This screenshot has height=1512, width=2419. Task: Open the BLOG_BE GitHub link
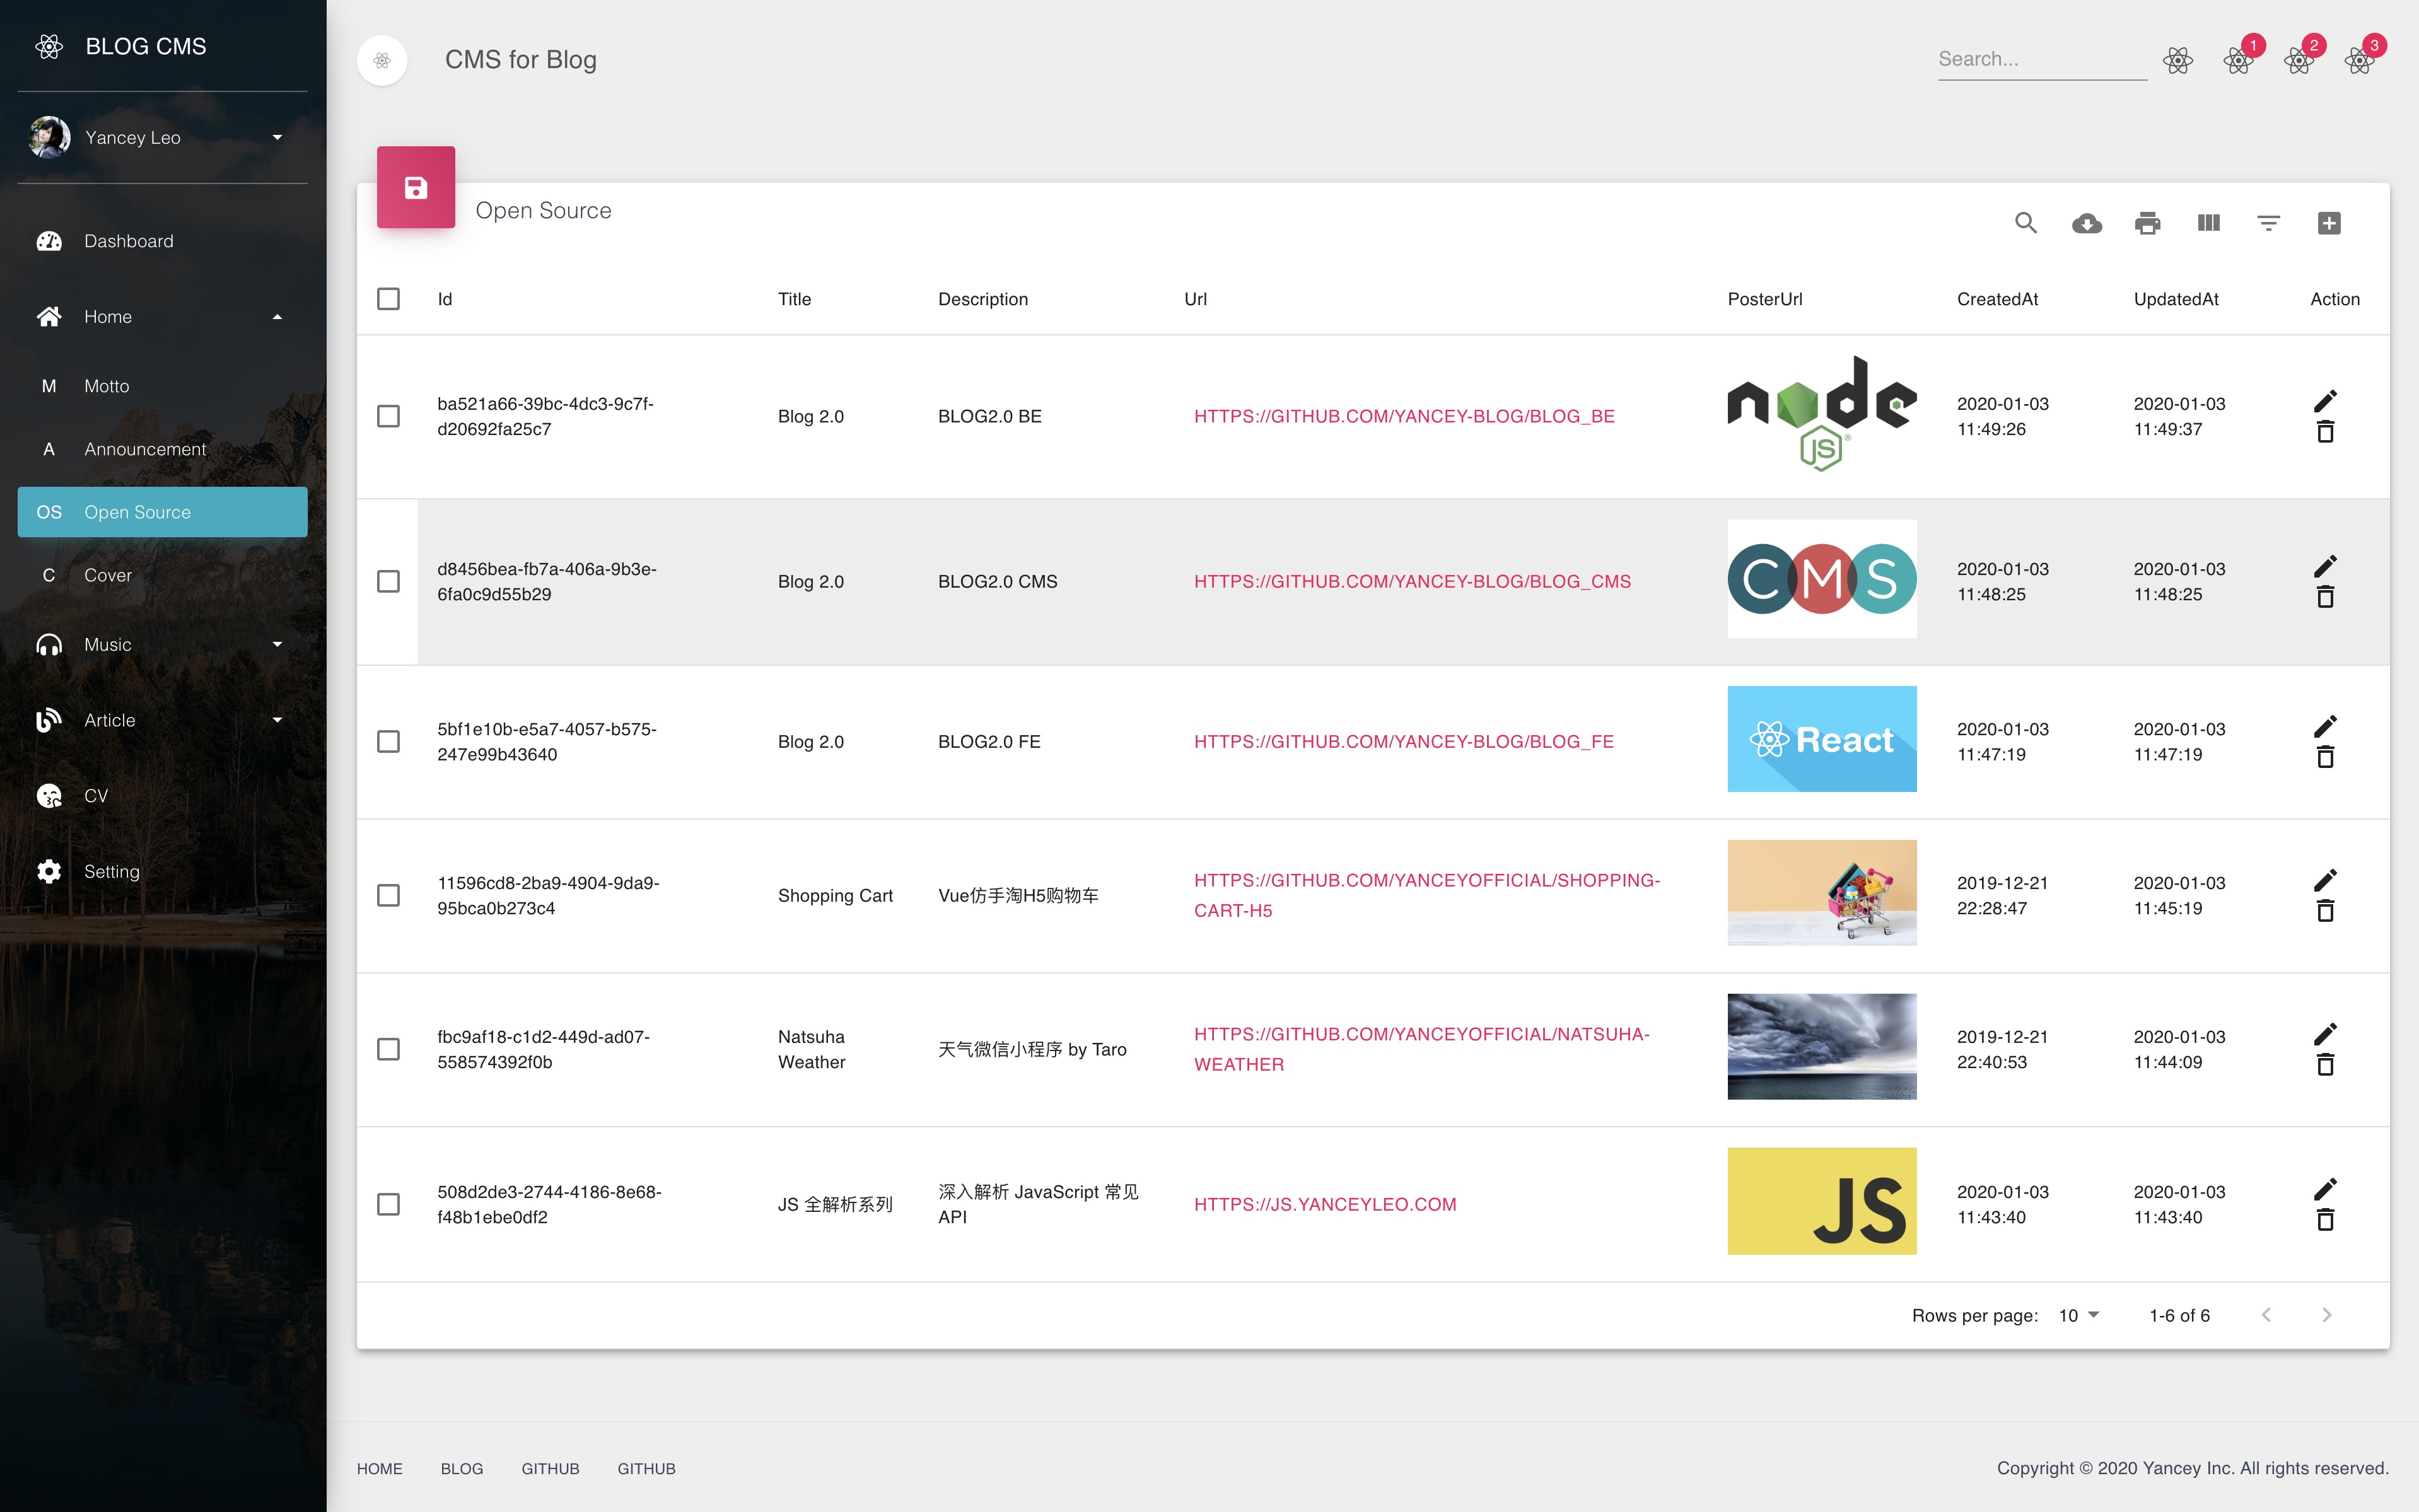(x=1404, y=416)
